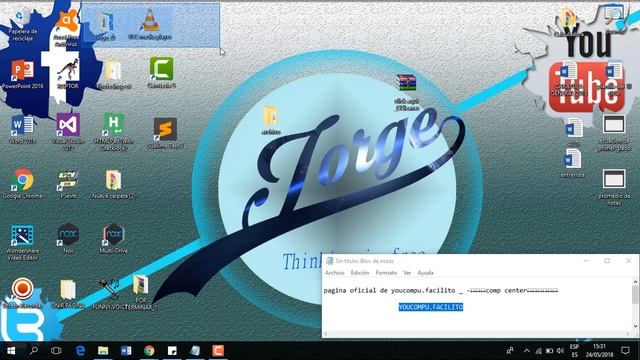640x360 pixels.
Task: Click the highlighted YOUCOMPU.FACILITO text
Action: (431, 307)
